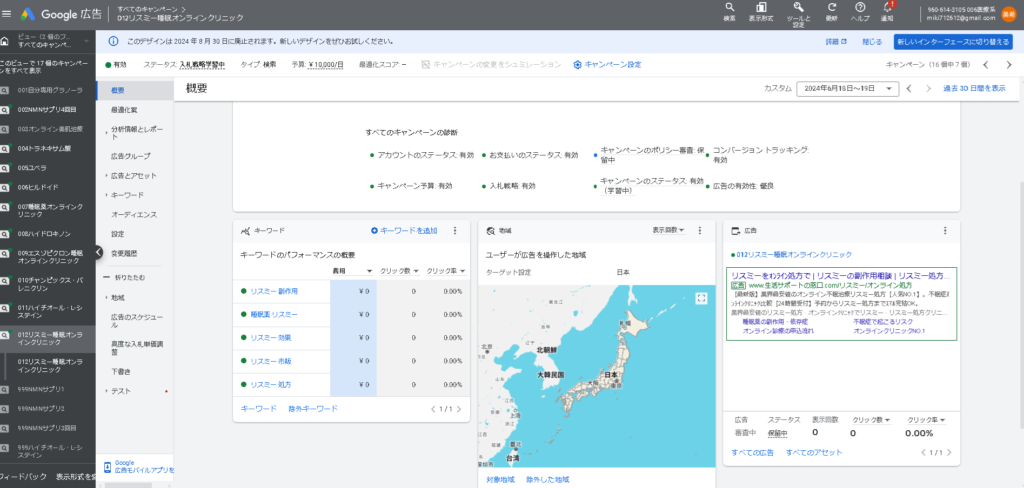Go to next page in ad card
This screenshot has height=488, width=1024.
949,452
